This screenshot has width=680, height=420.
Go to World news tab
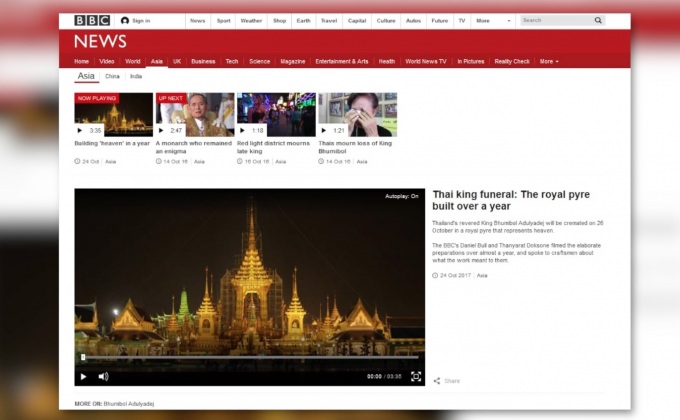point(133,62)
